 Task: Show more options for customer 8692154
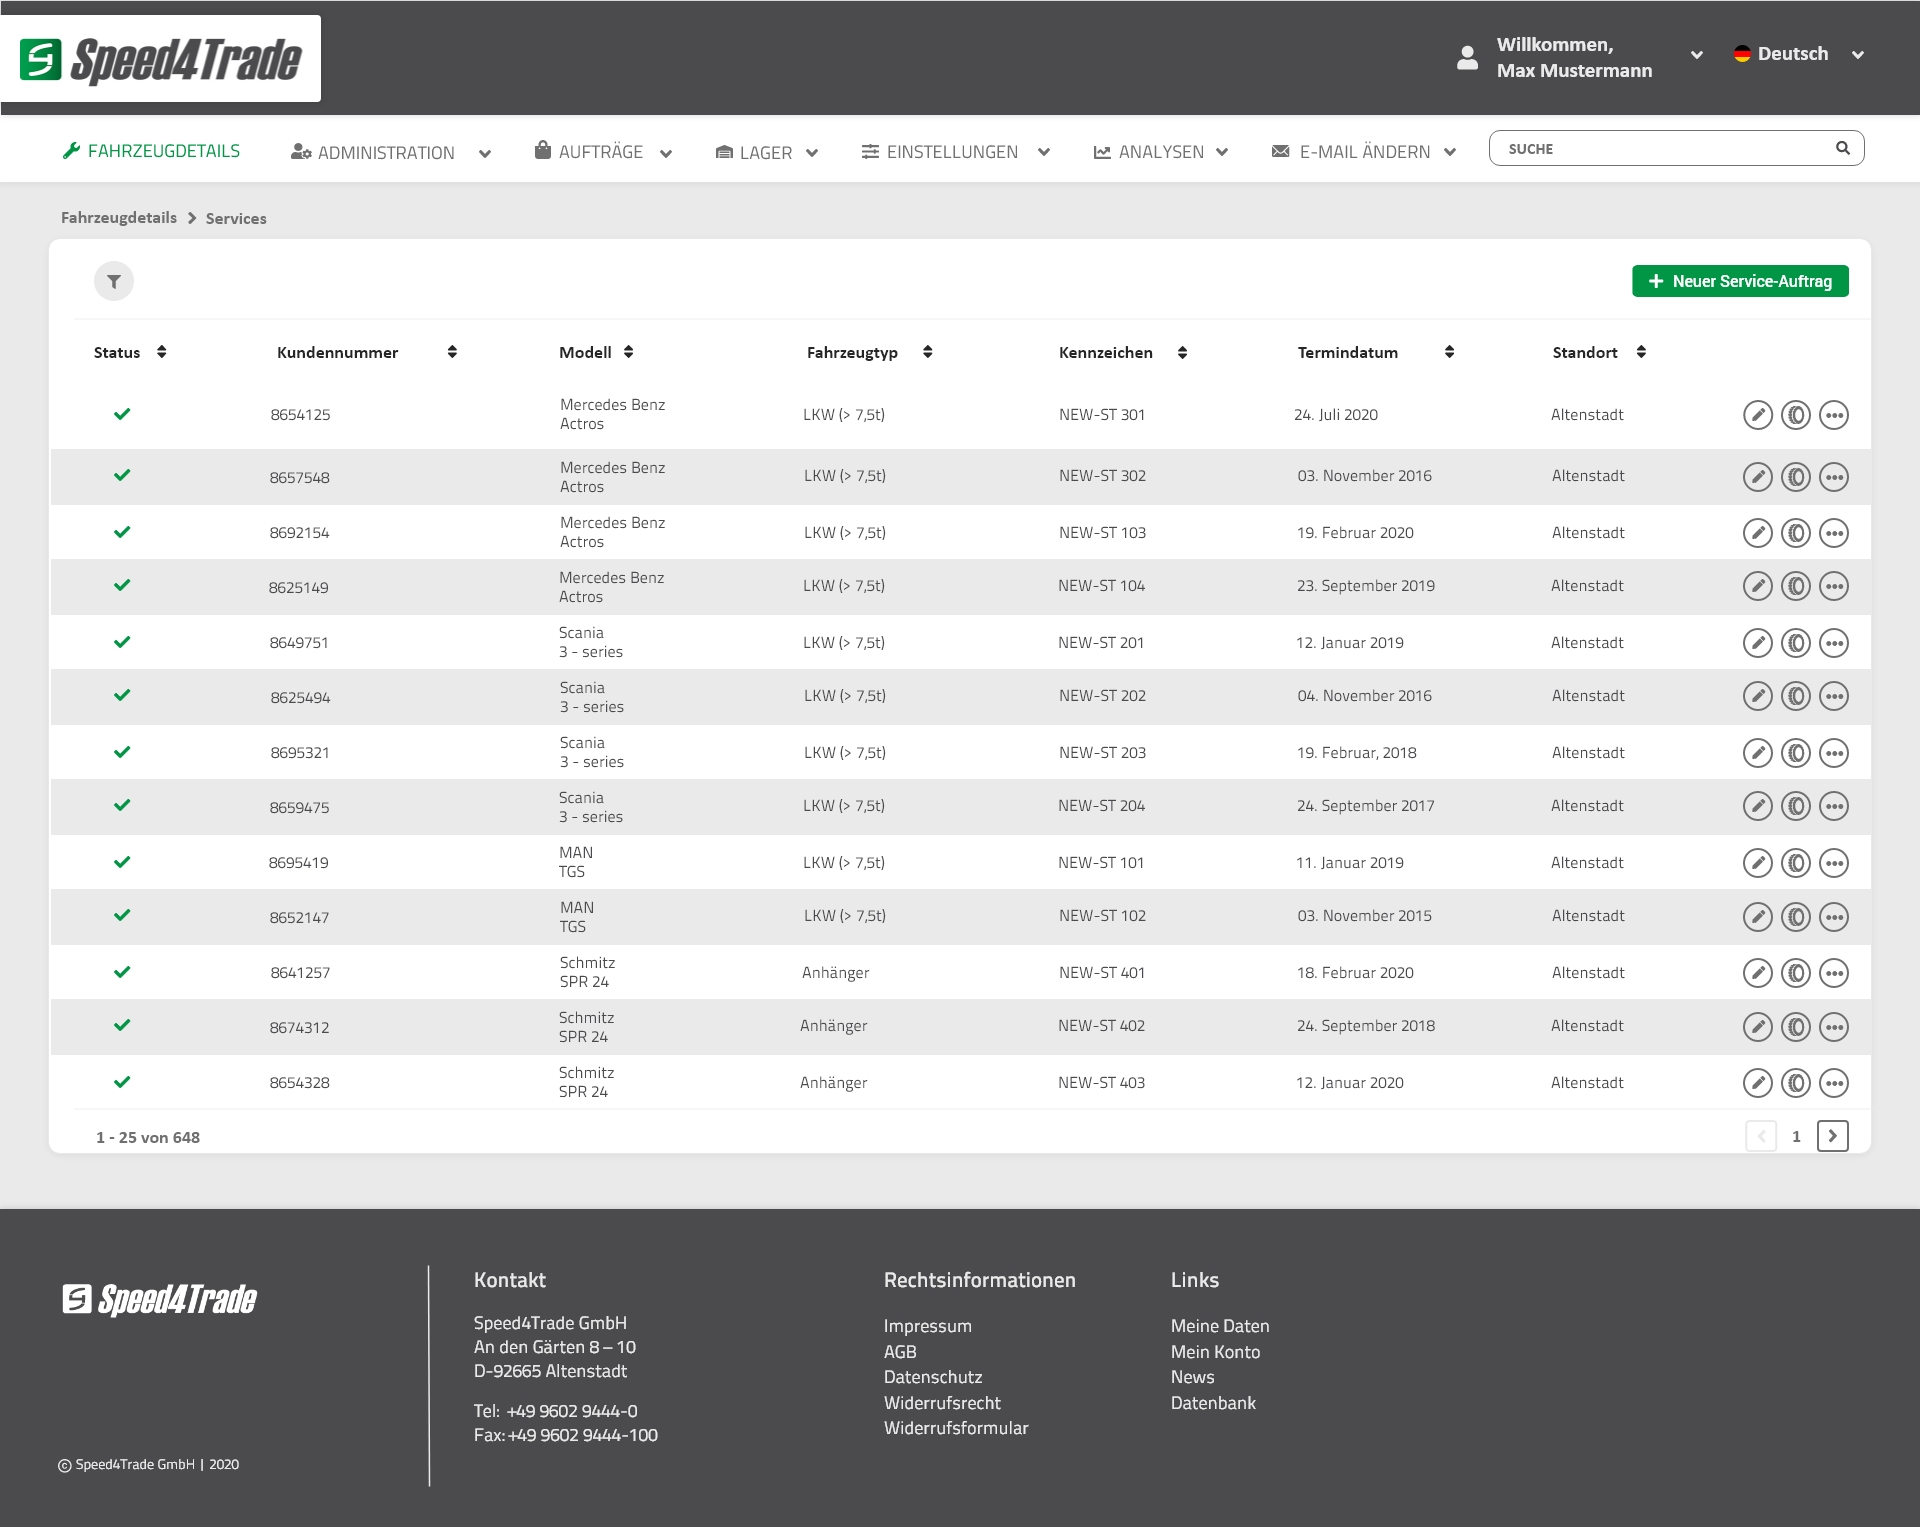click(x=1834, y=532)
